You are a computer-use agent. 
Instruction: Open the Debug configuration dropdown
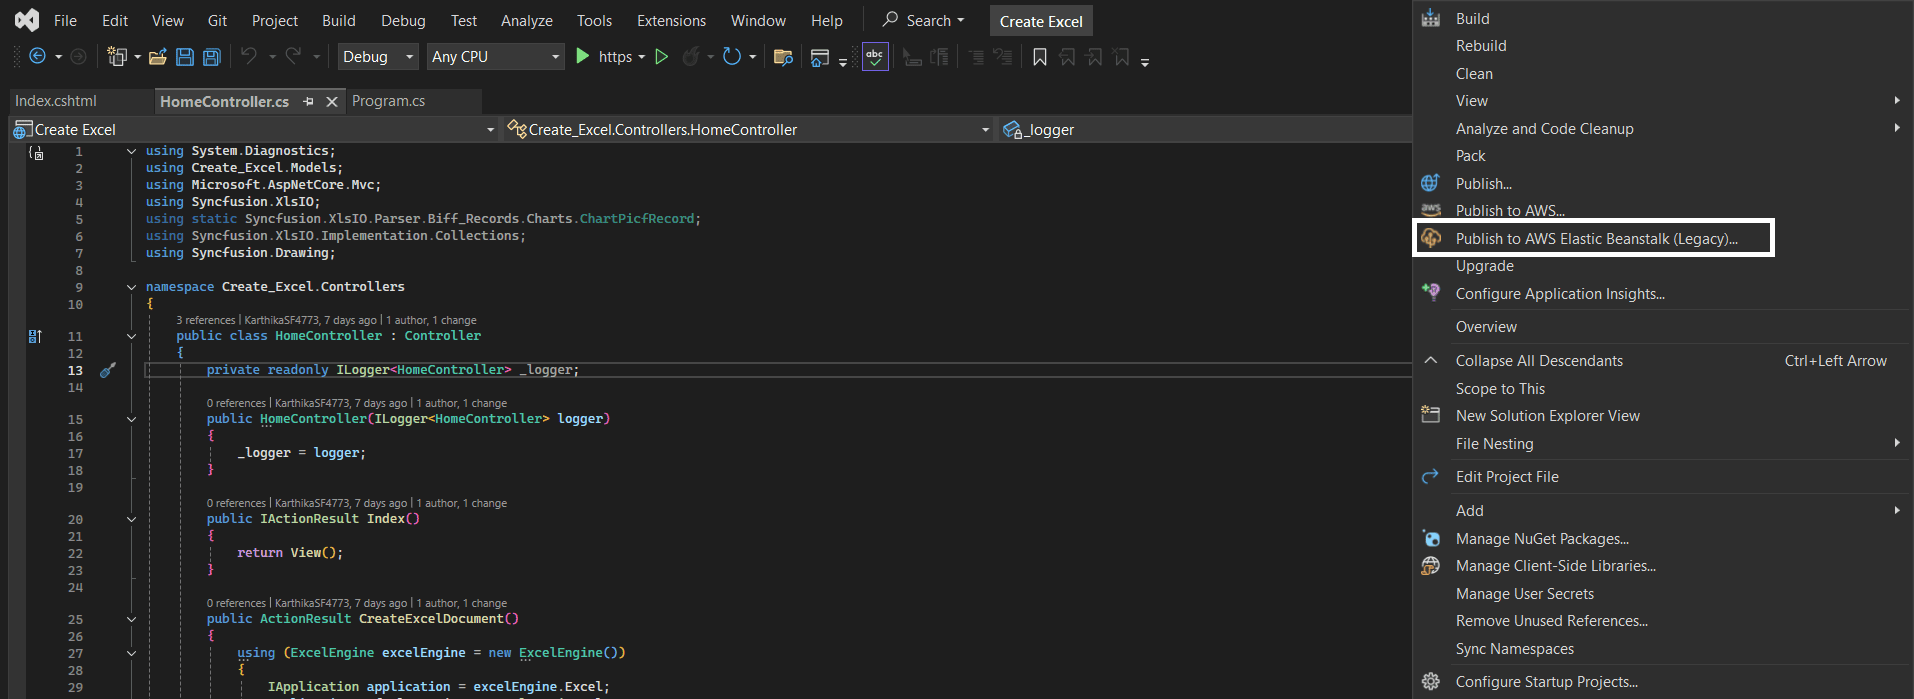(x=378, y=57)
